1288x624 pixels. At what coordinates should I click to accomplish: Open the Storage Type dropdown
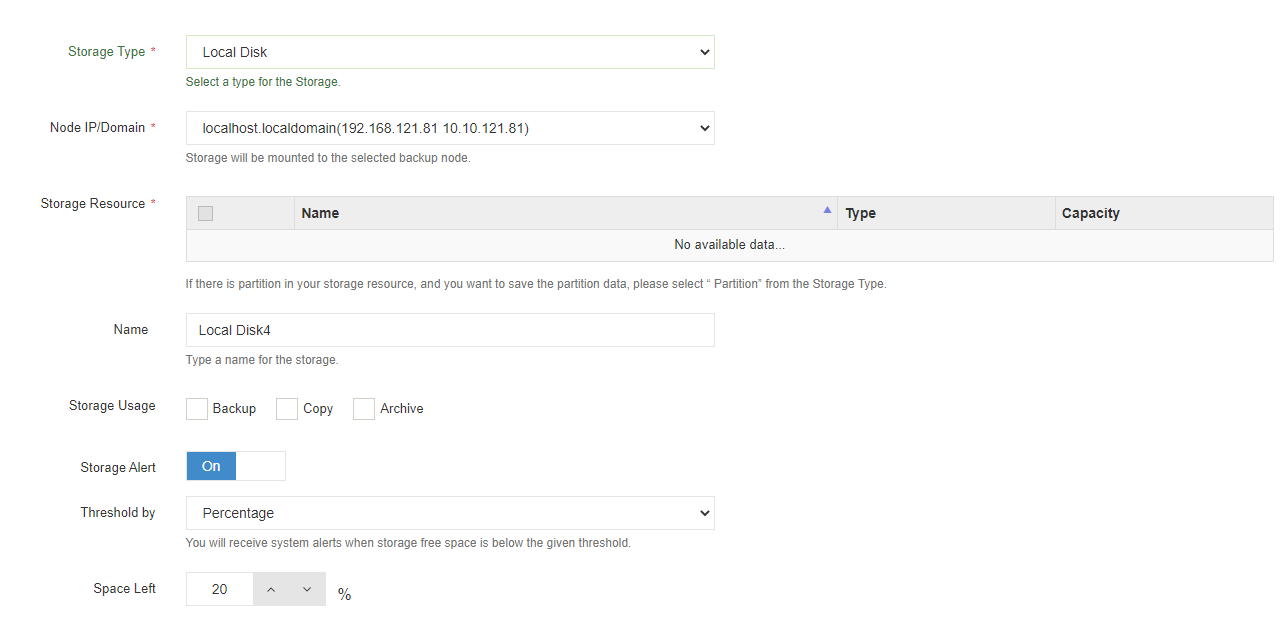(x=450, y=52)
